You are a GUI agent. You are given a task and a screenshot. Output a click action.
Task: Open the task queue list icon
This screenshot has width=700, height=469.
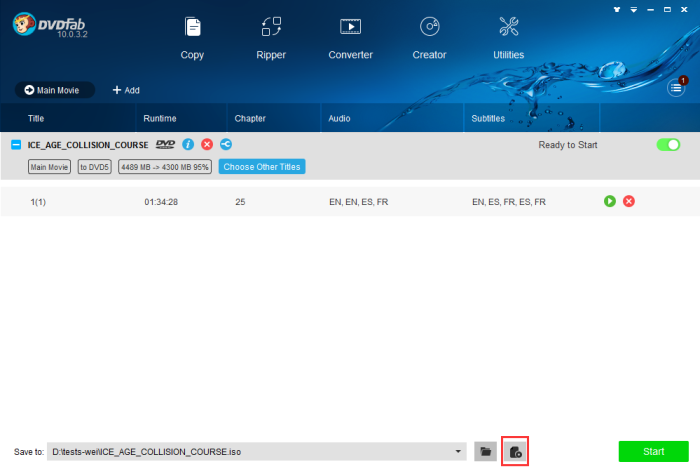click(677, 89)
